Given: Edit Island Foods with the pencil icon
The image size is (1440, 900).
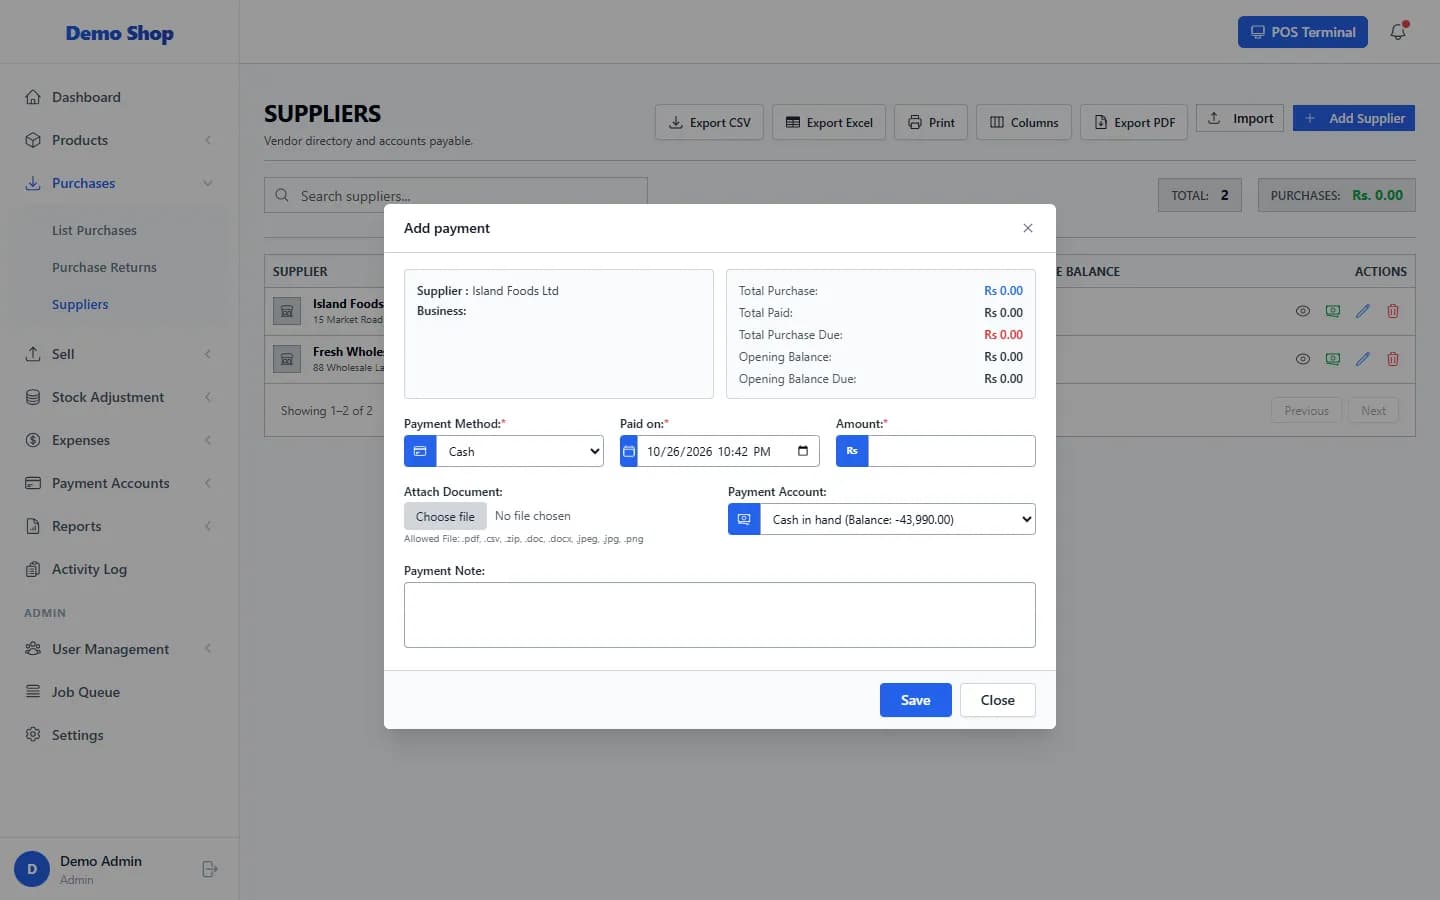Looking at the screenshot, I should pyautogui.click(x=1362, y=311).
